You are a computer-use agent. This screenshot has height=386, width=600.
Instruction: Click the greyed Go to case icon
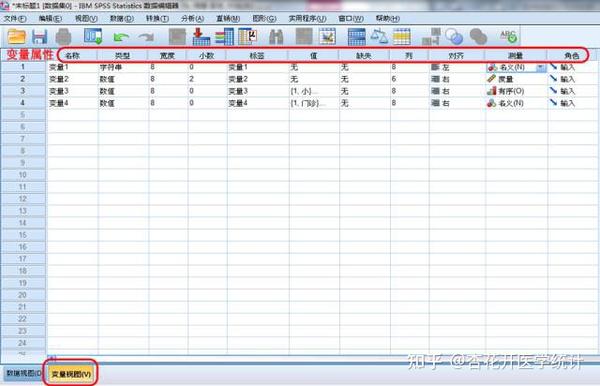[x=177, y=37]
